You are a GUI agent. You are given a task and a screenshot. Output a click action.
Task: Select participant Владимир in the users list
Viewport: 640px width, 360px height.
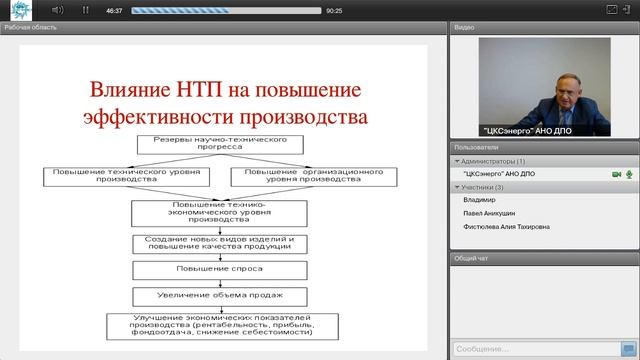pos(544,200)
